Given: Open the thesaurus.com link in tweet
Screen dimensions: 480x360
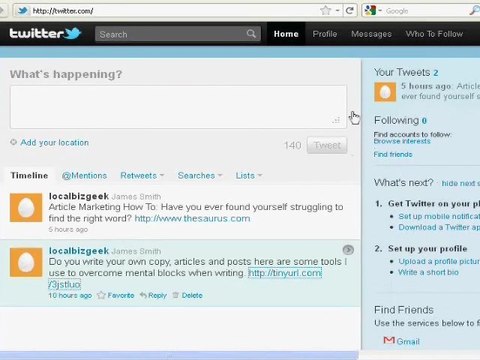Looking at the screenshot, I should coord(192,218).
